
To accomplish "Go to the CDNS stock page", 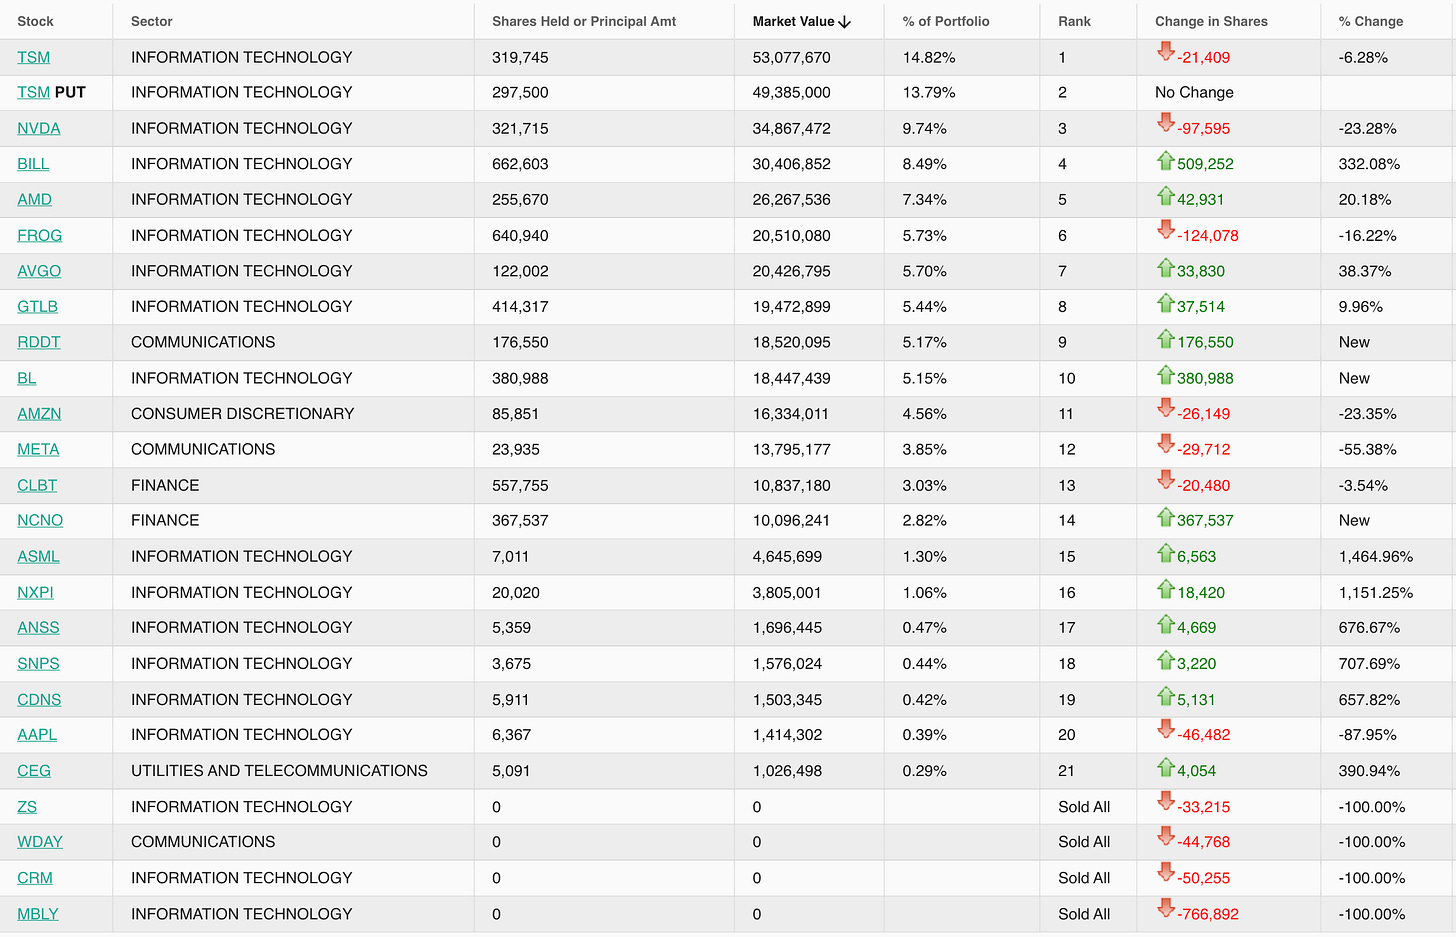I will (39, 699).
